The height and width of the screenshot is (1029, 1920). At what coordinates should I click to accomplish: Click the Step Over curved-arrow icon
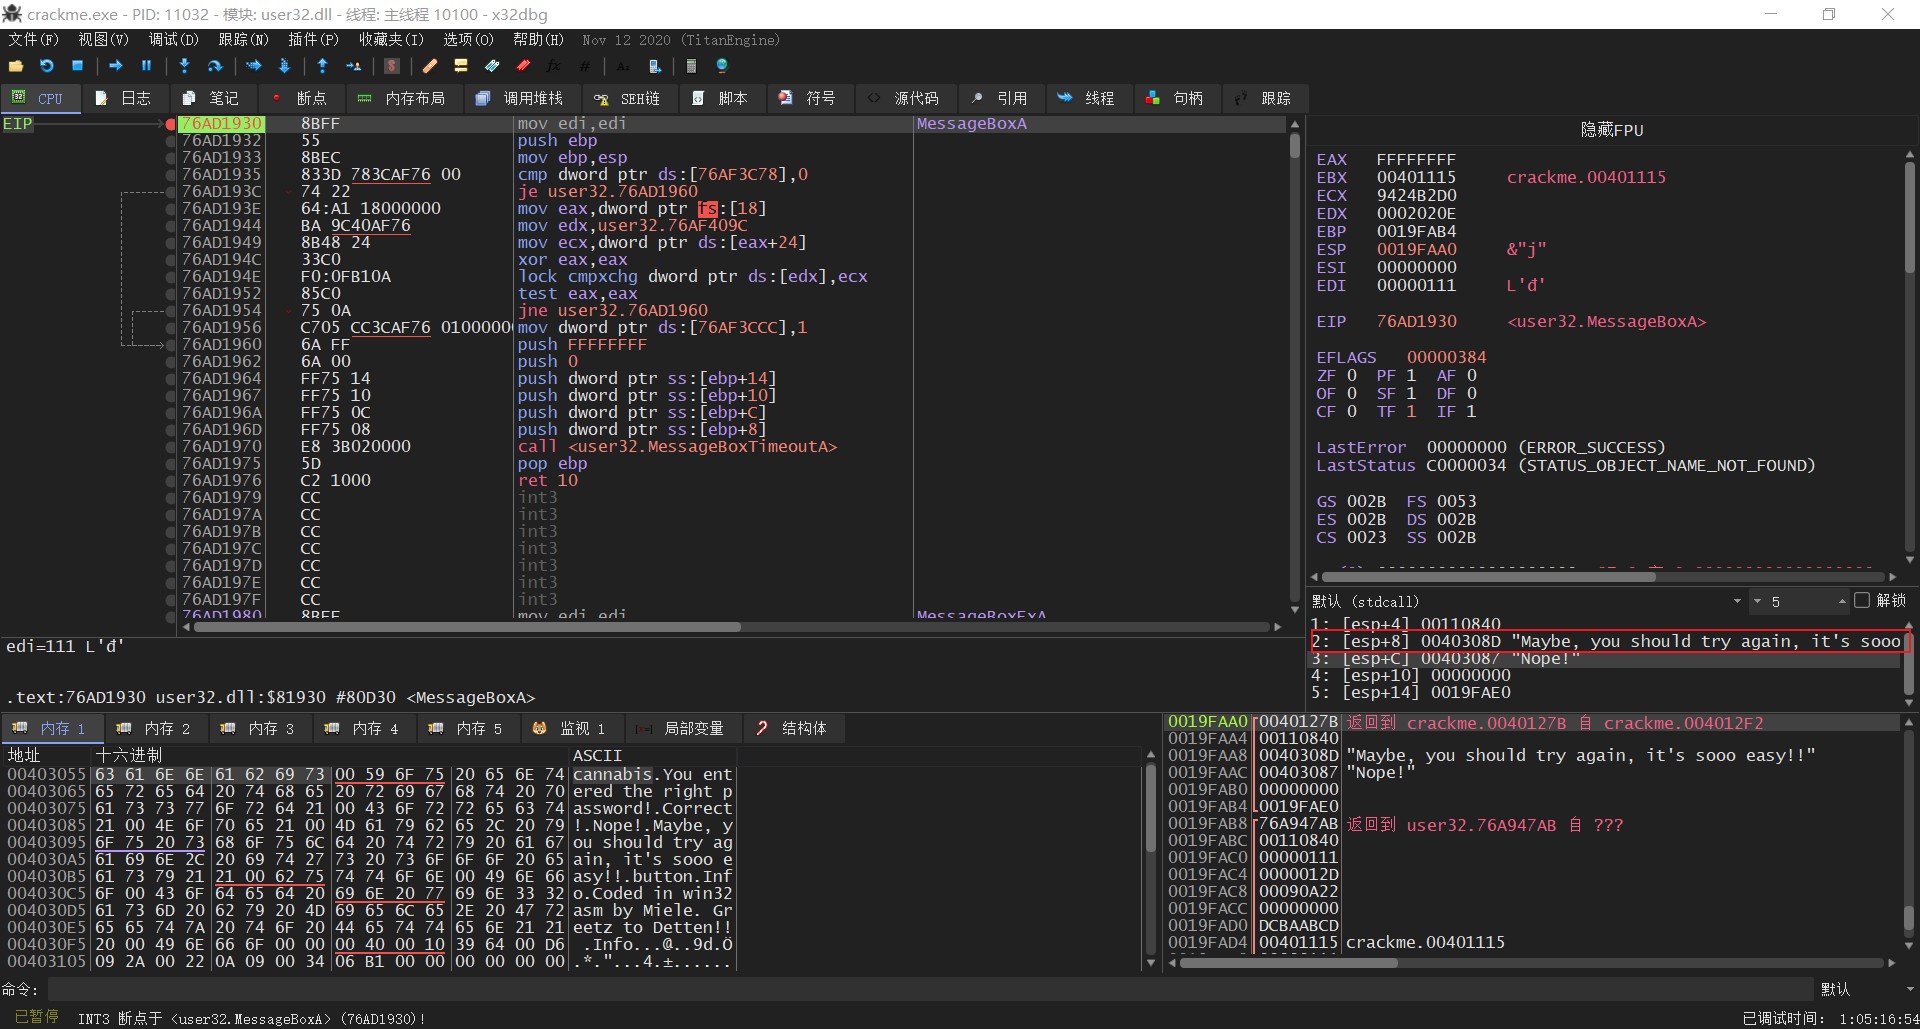coord(214,66)
